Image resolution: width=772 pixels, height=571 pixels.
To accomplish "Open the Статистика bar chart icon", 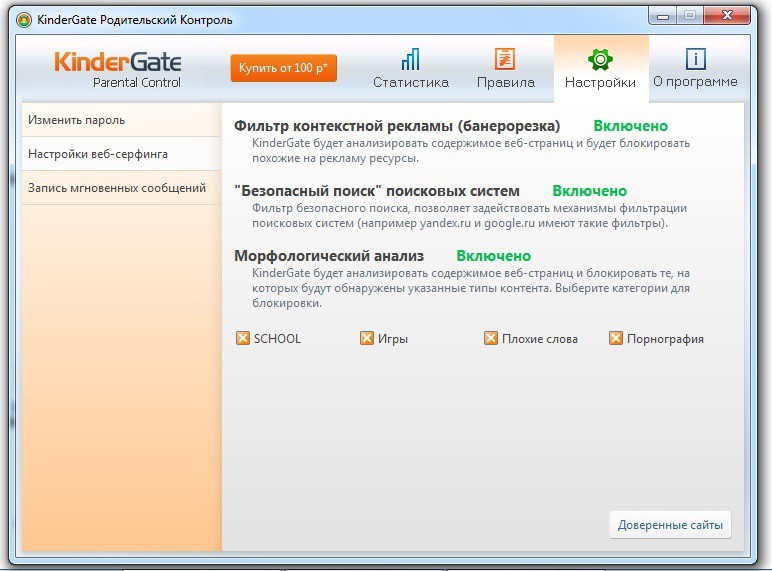I will pyautogui.click(x=410, y=58).
